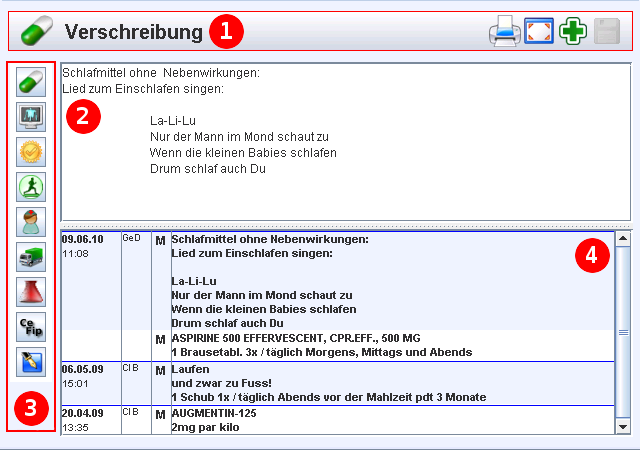
Task: Click 'und zwar zu Fuss!' line
Action: tap(222, 383)
